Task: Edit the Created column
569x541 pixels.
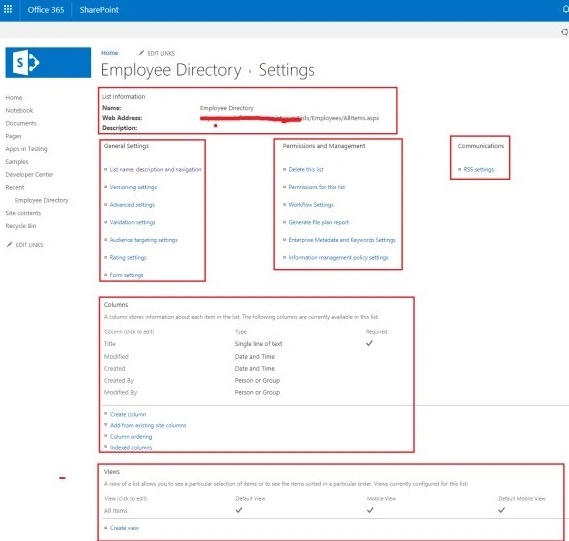Action: pyautogui.click(x=114, y=369)
